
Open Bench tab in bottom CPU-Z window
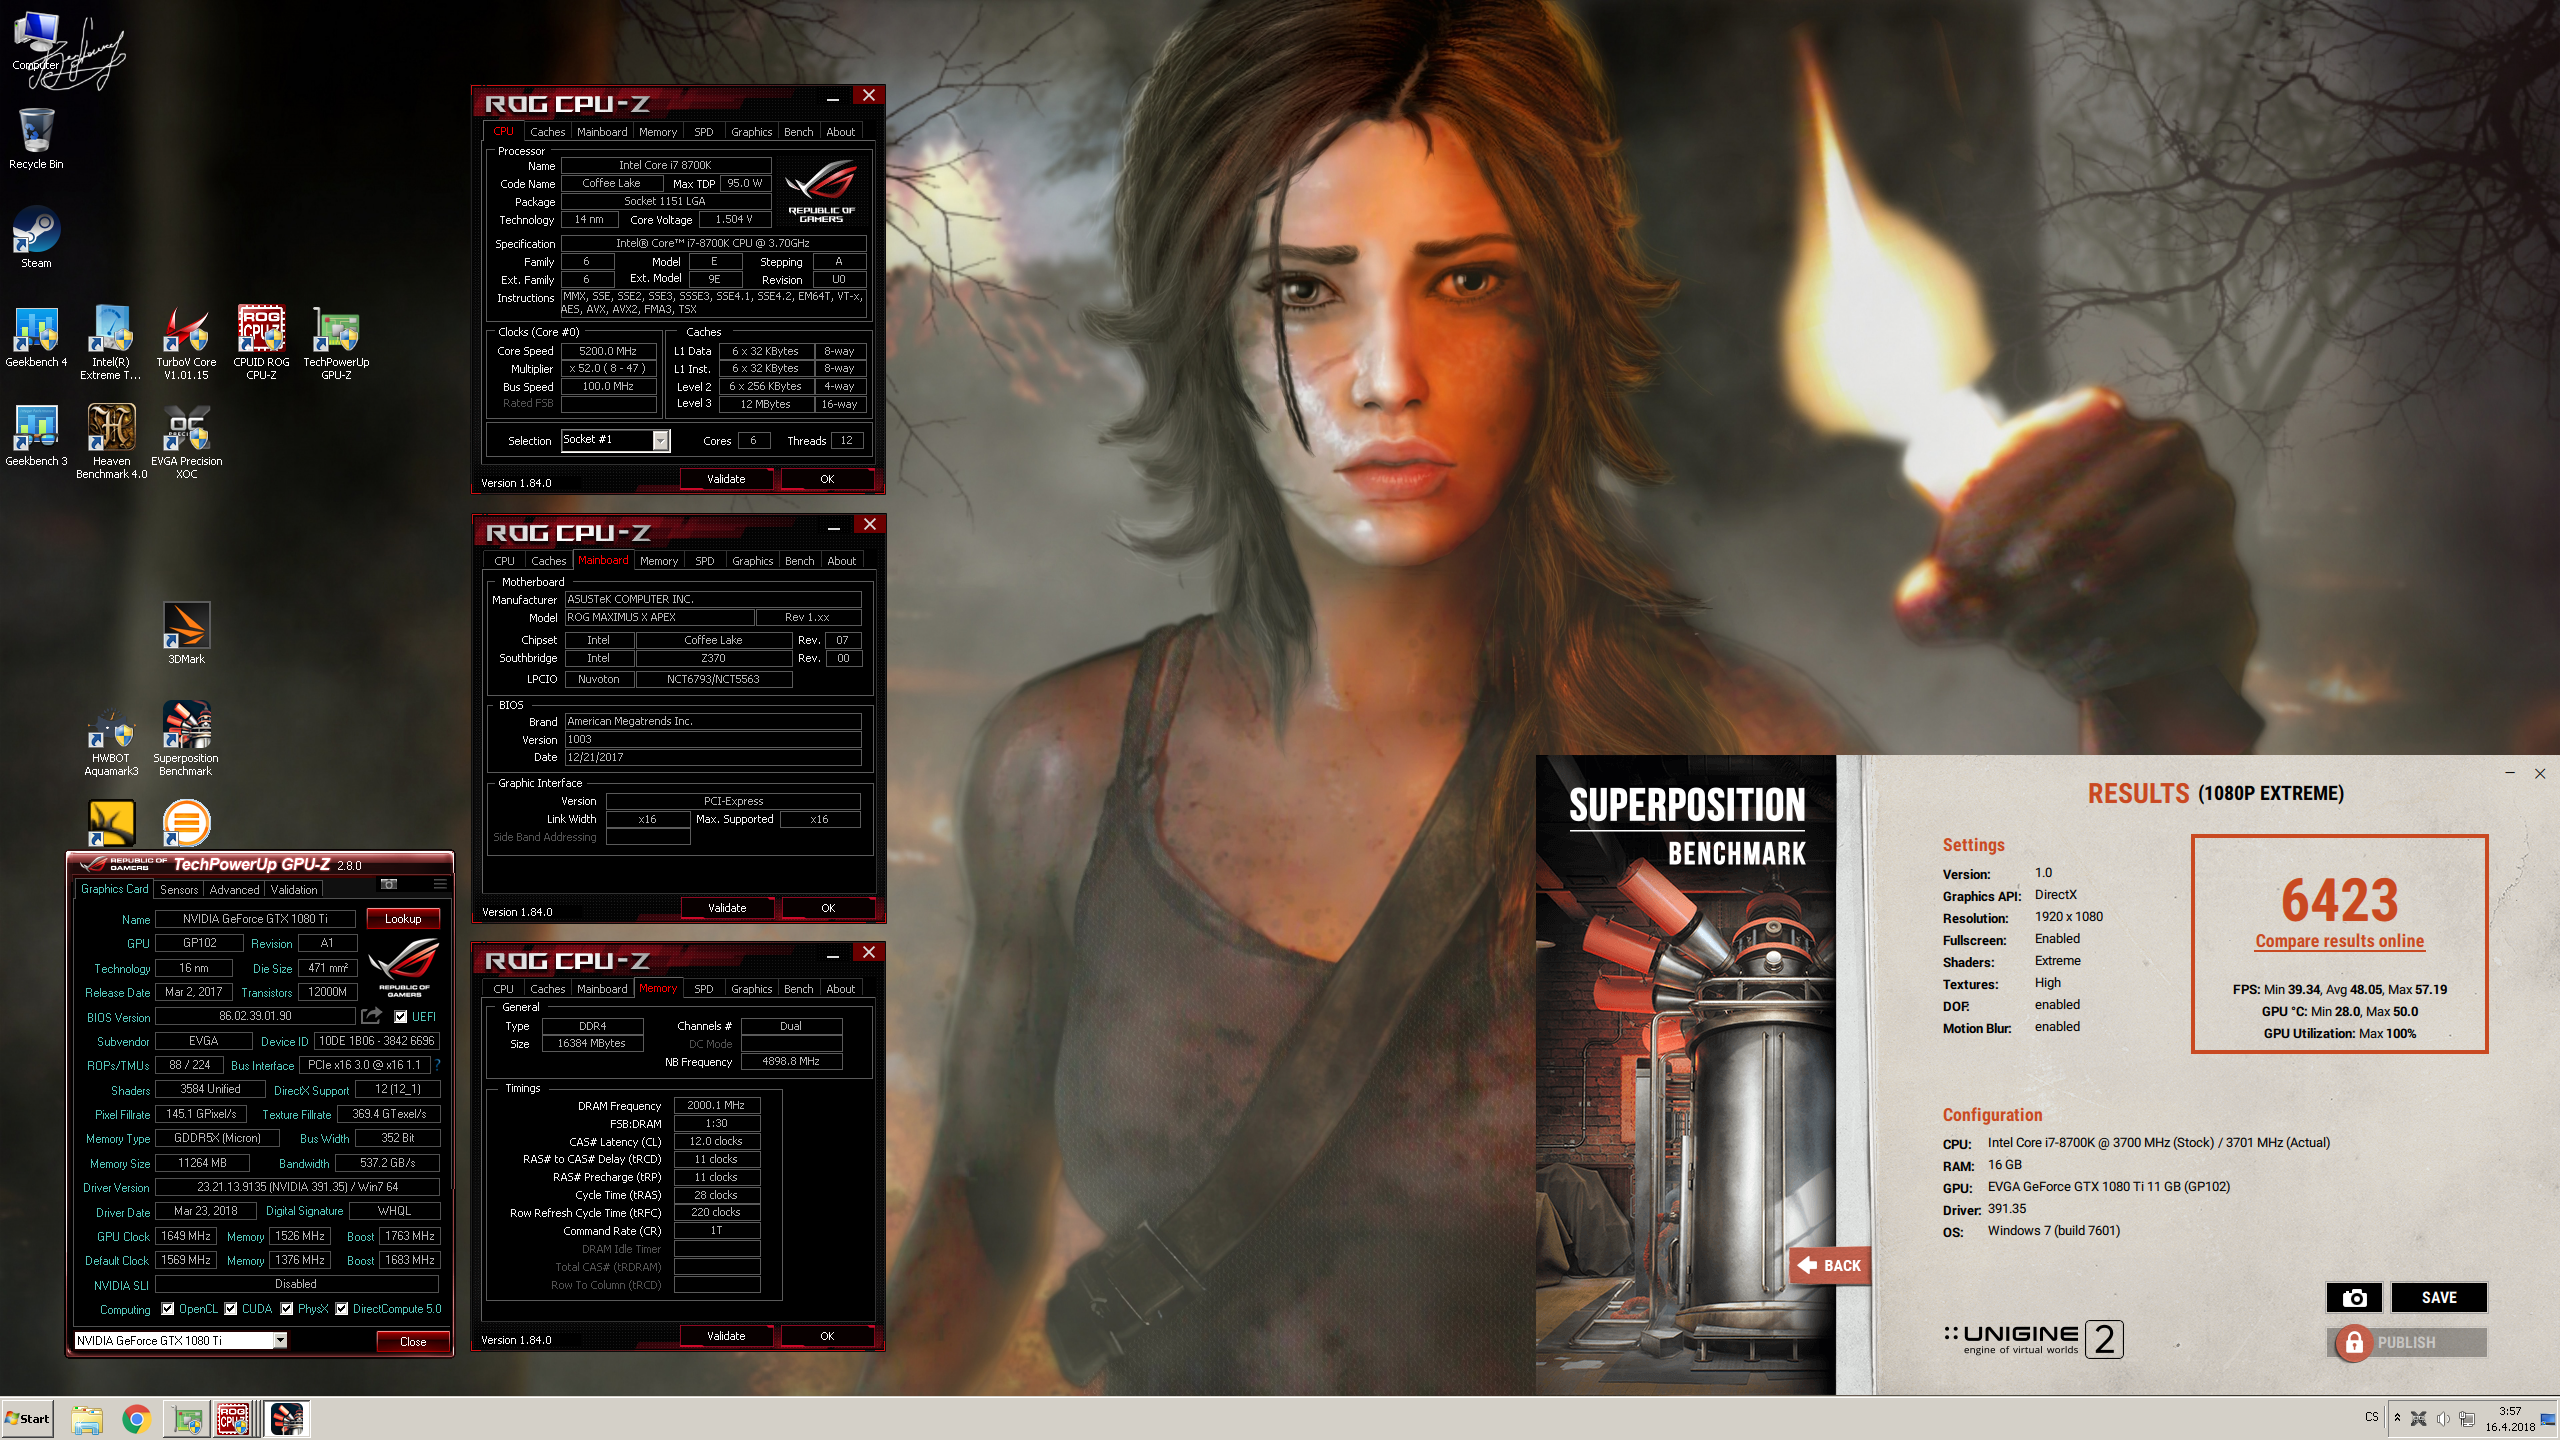click(x=798, y=989)
